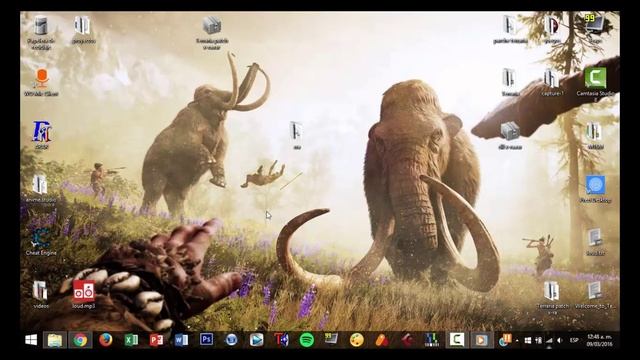
Task: Open the Camtasia recorder taskbar icon
Action: point(457,340)
